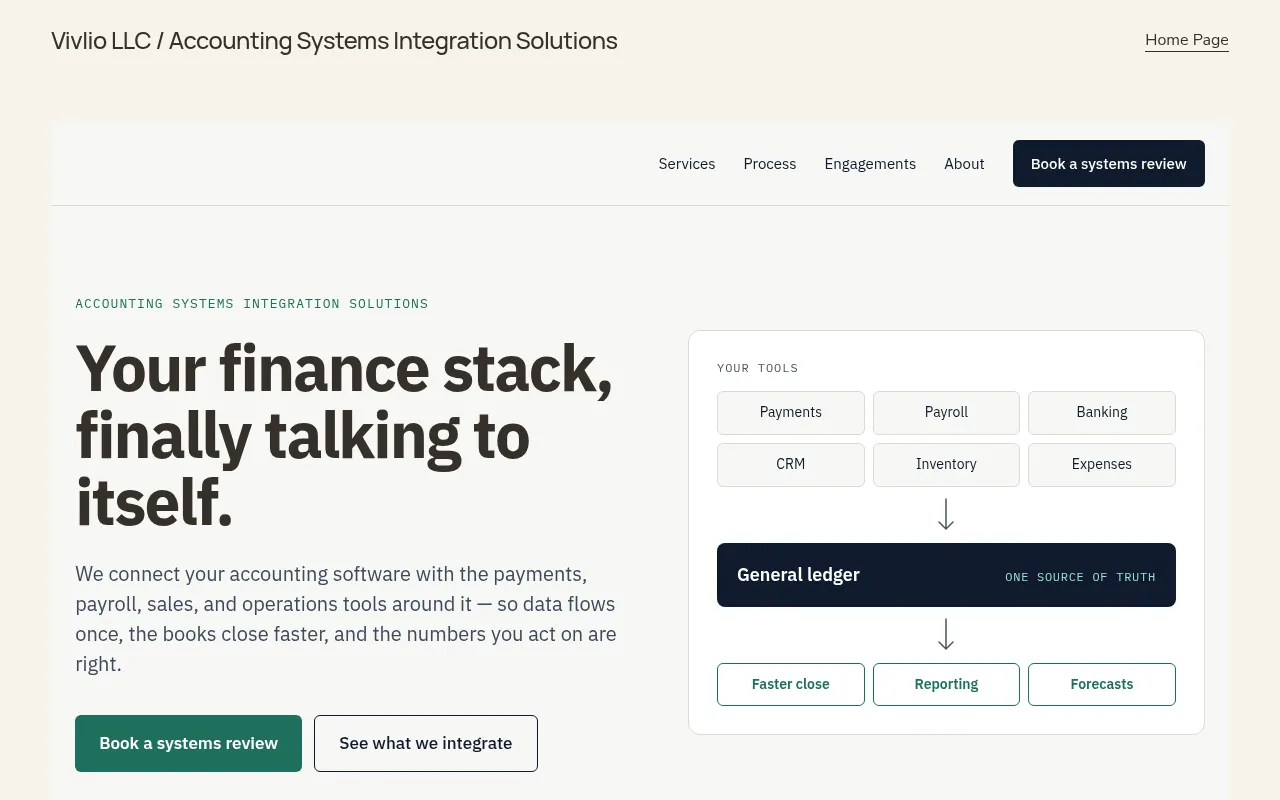Click the Inventory tool chip
Image resolution: width=1280 pixels, height=800 pixels.
(x=946, y=465)
